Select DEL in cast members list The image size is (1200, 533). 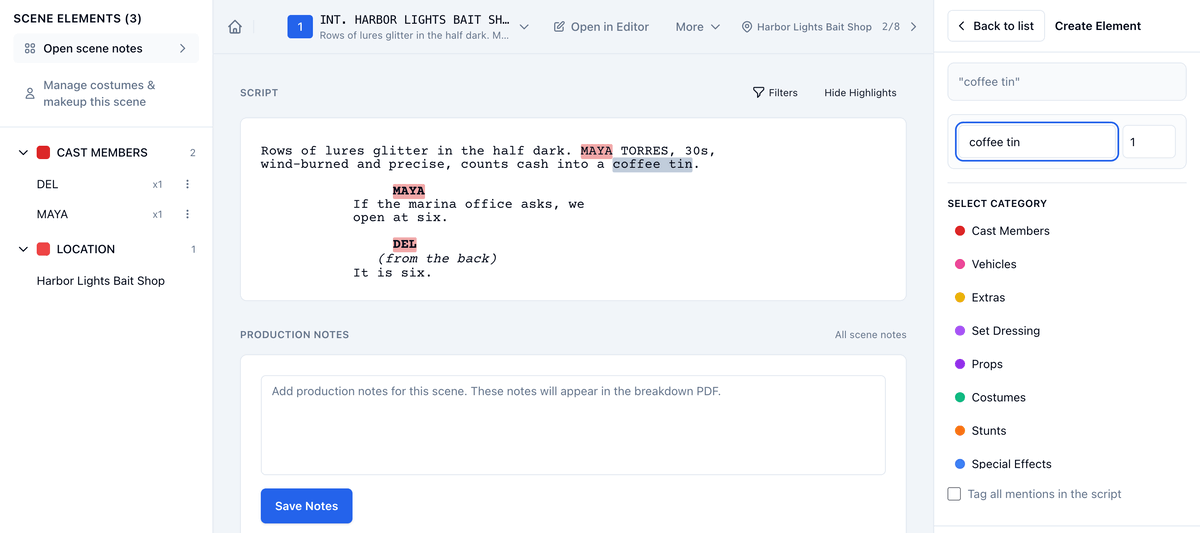click(x=47, y=184)
